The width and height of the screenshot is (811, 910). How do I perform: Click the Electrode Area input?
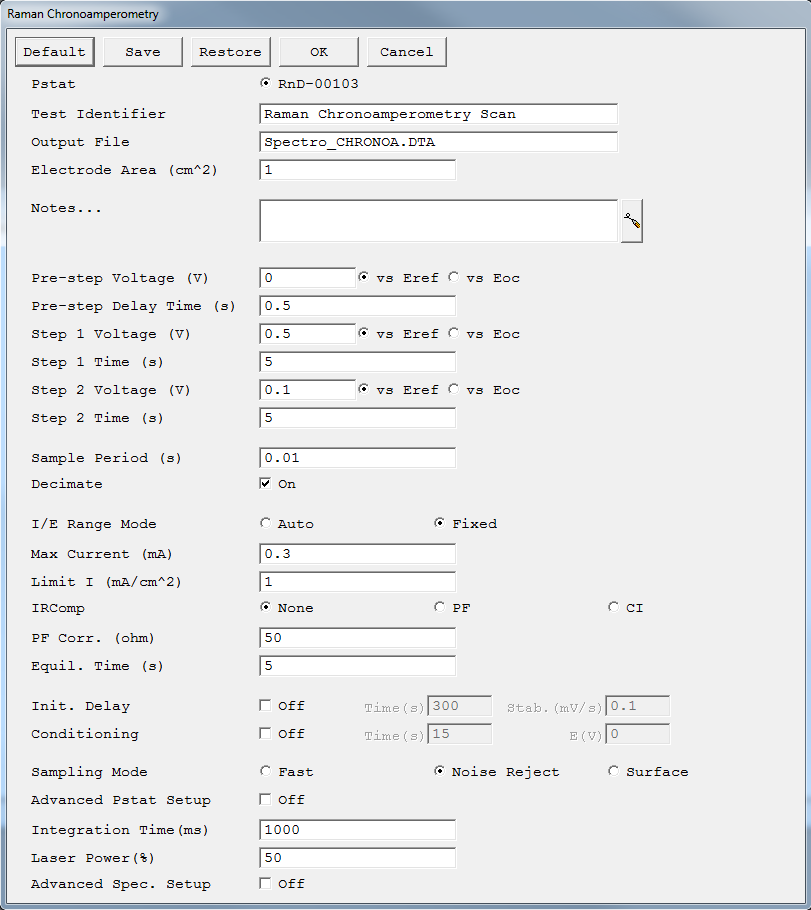[358, 170]
